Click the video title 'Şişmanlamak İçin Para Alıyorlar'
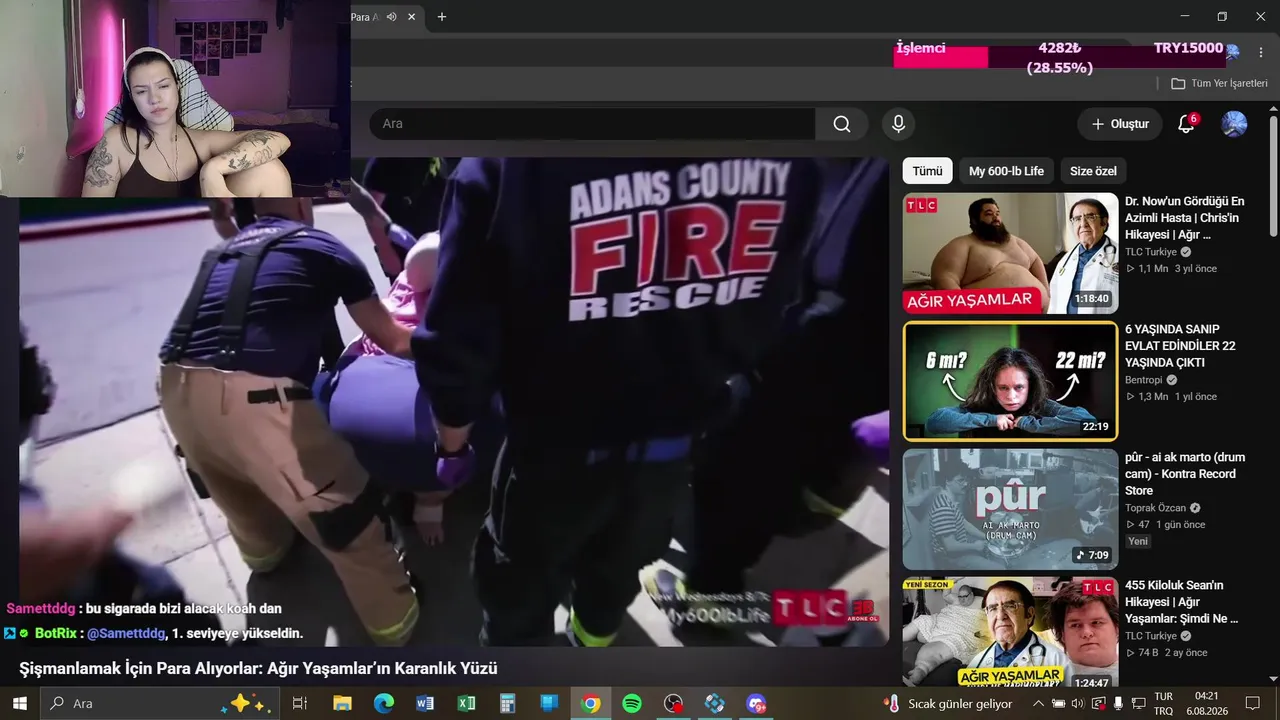 [x=258, y=668]
